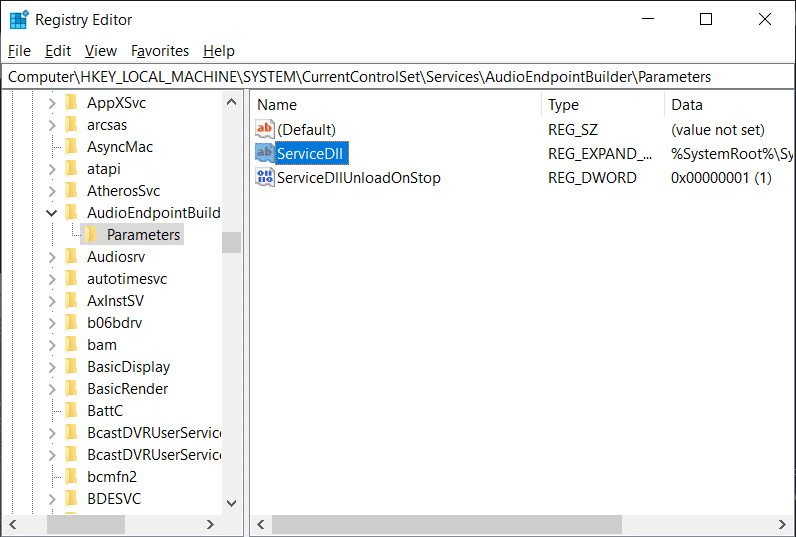Expand the bam key
The height and width of the screenshot is (537, 796).
tap(52, 345)
